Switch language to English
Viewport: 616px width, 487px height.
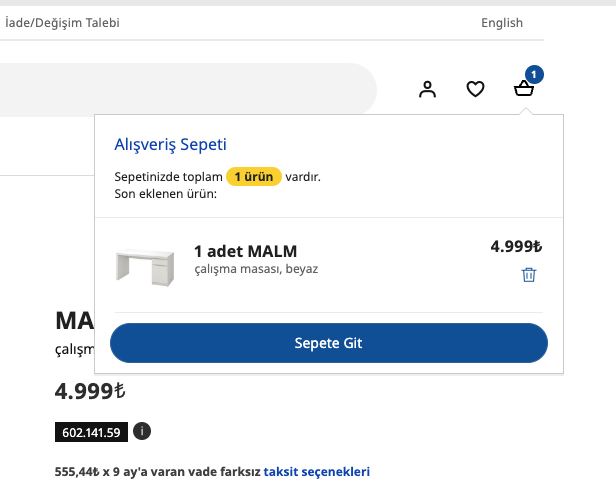502,23
